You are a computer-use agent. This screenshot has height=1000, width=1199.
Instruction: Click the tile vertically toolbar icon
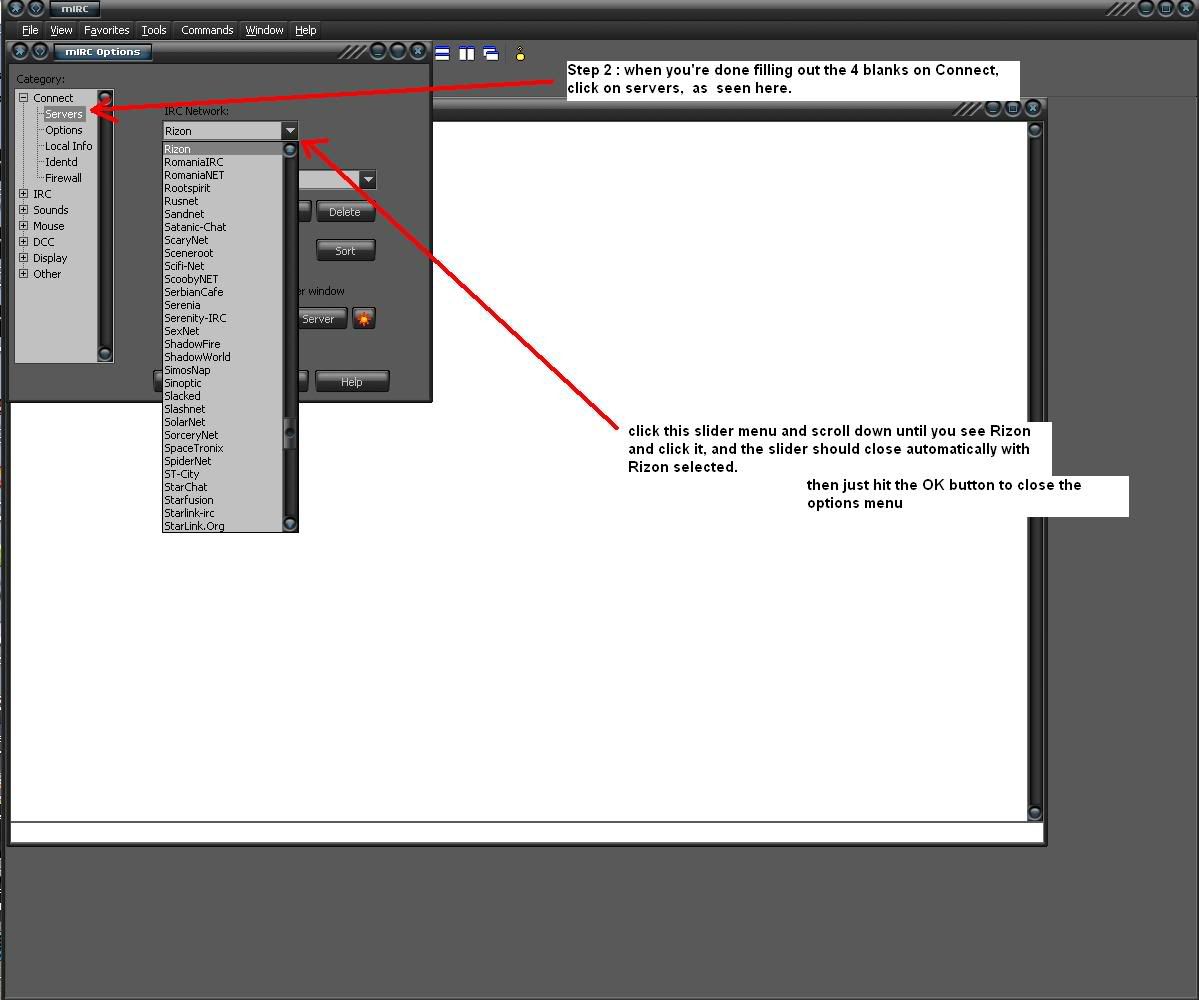(466, 54)
